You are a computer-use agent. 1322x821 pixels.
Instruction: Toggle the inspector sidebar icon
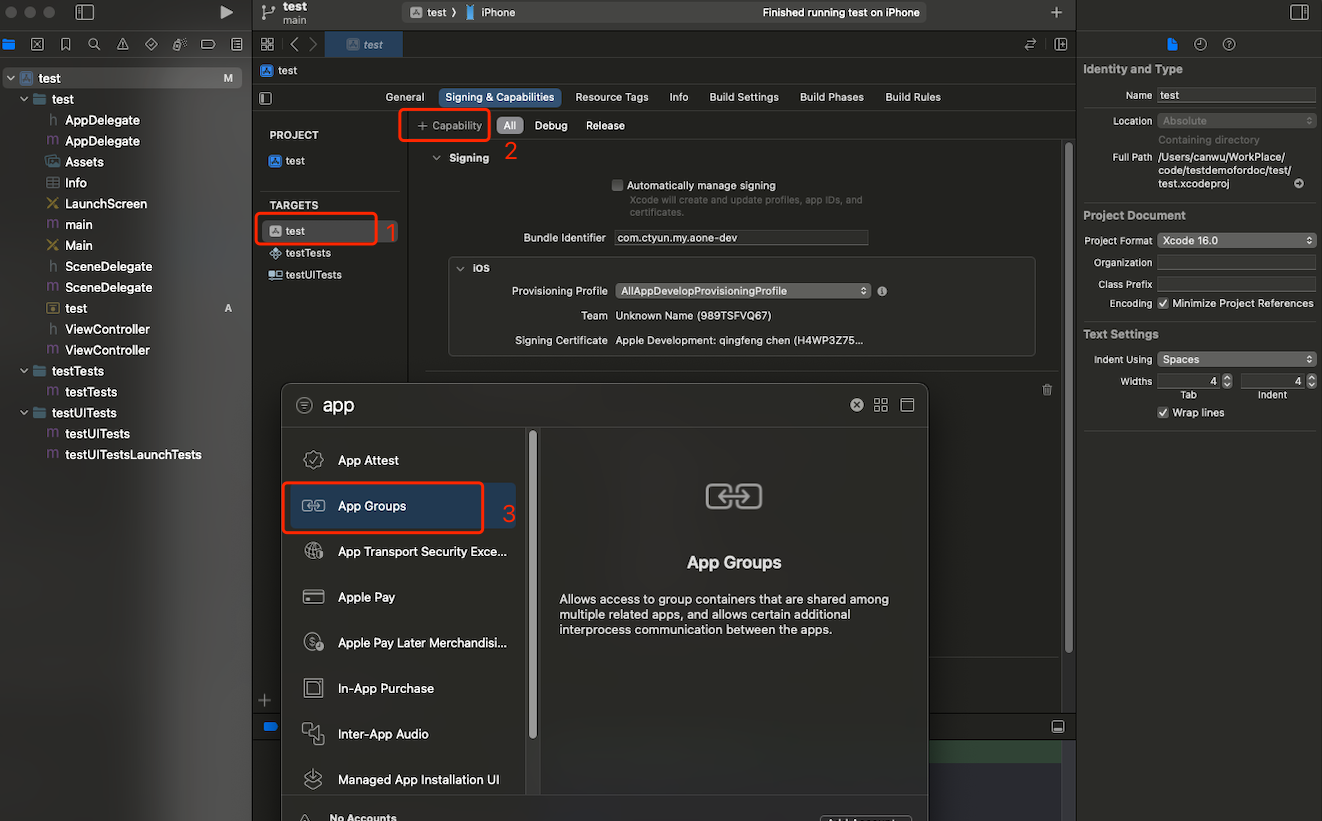pos(1299,12)
